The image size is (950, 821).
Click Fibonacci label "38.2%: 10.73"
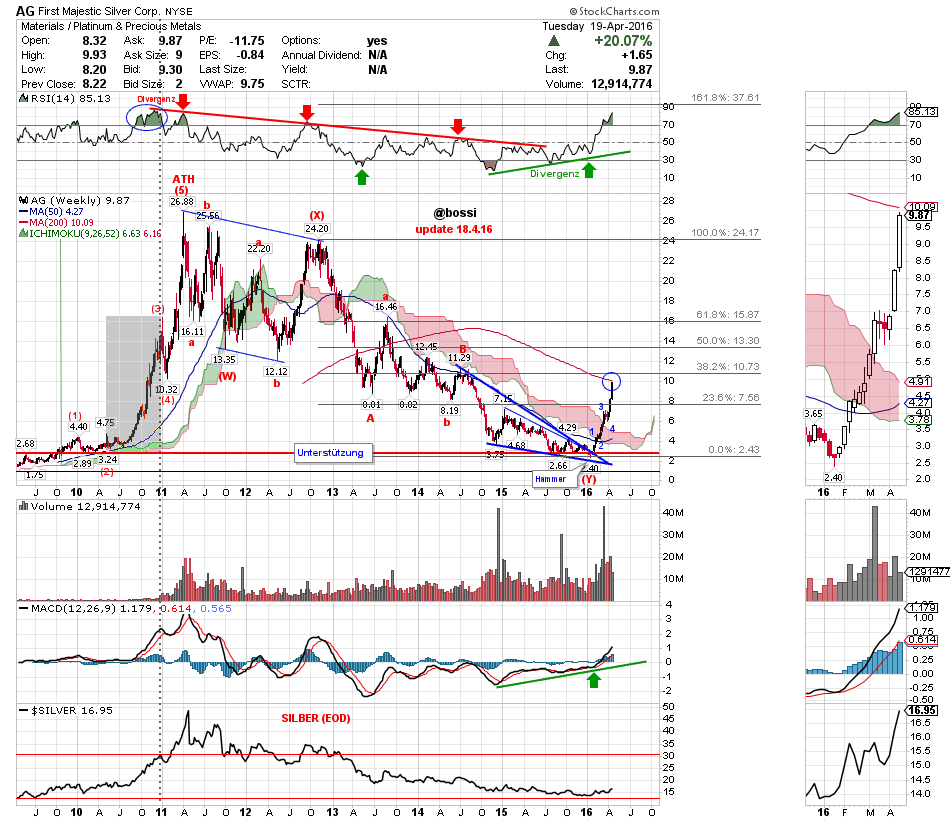(x=728, y=367)
